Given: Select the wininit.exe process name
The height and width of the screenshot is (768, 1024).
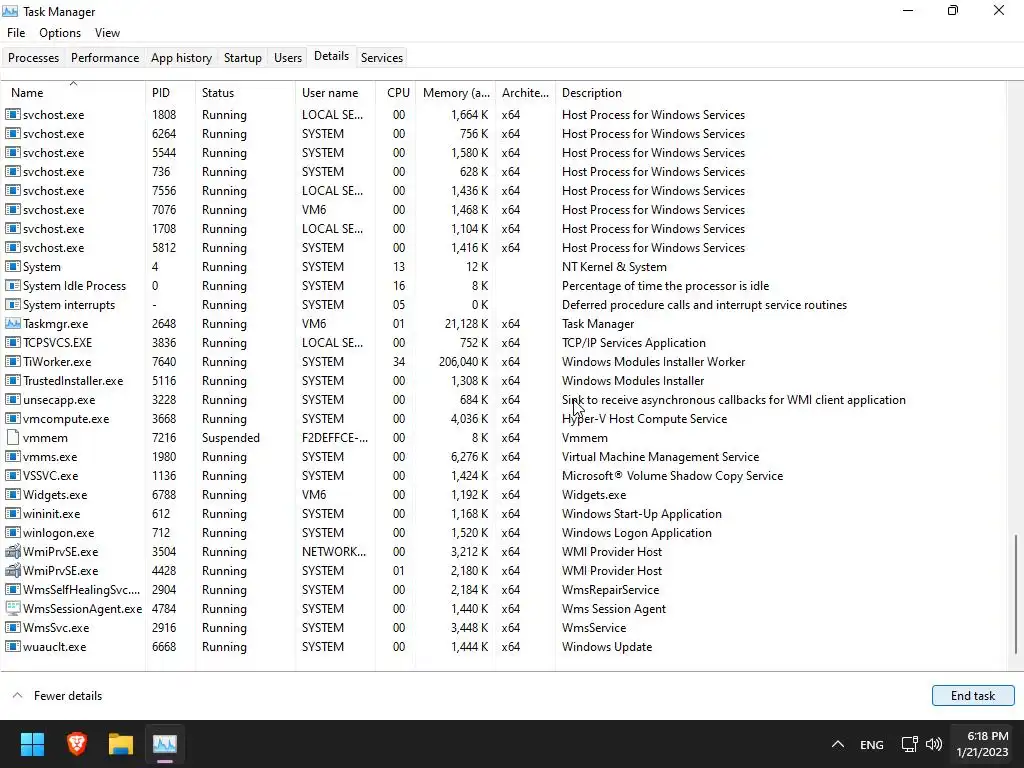Looking at the screenshot, I should point(52,513).
